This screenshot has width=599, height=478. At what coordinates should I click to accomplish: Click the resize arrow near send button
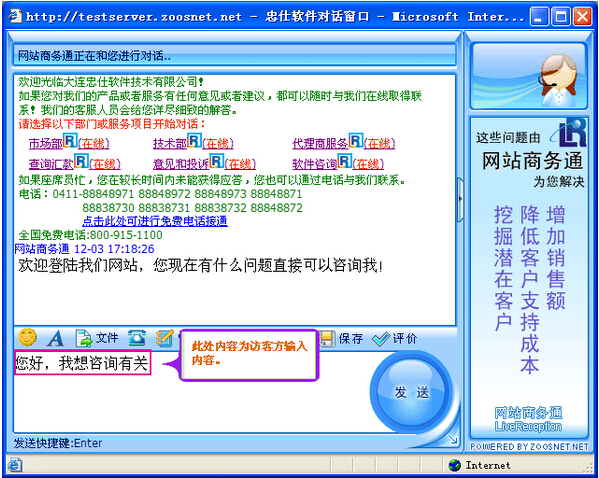coord(453,439)
